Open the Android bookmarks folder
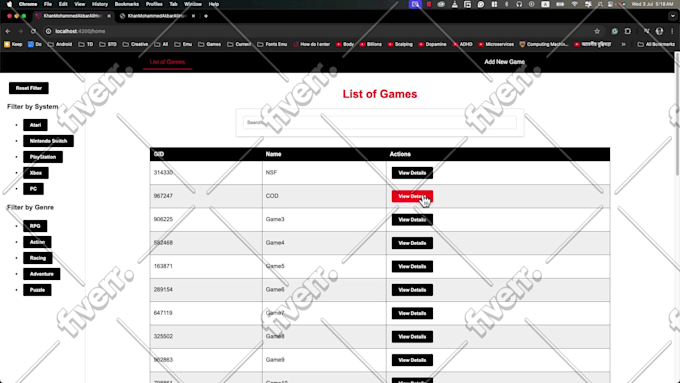Viewport: 680px width, 383px height. pyautogui.click(x=60, y=44)
